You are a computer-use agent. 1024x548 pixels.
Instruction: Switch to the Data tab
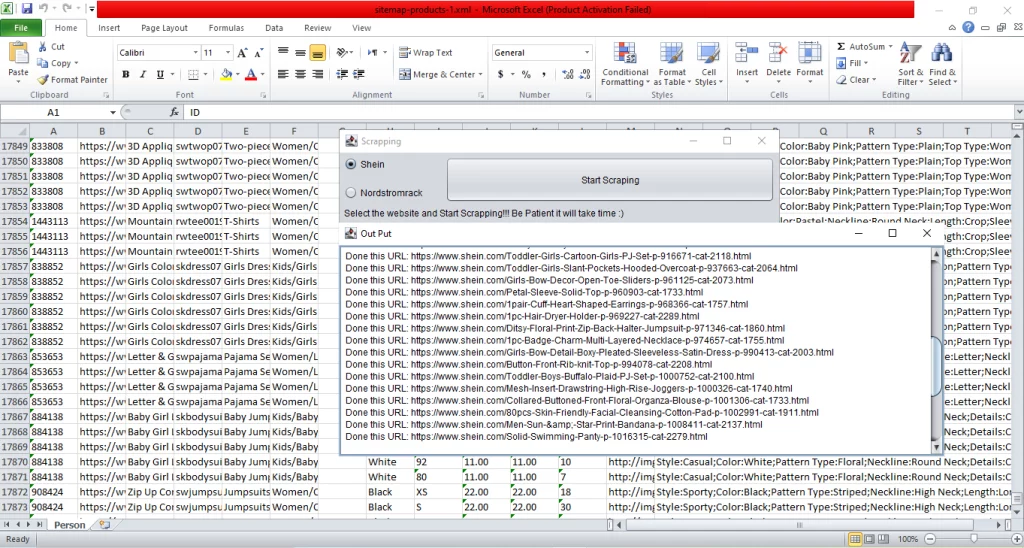click(x=274, y=28)
